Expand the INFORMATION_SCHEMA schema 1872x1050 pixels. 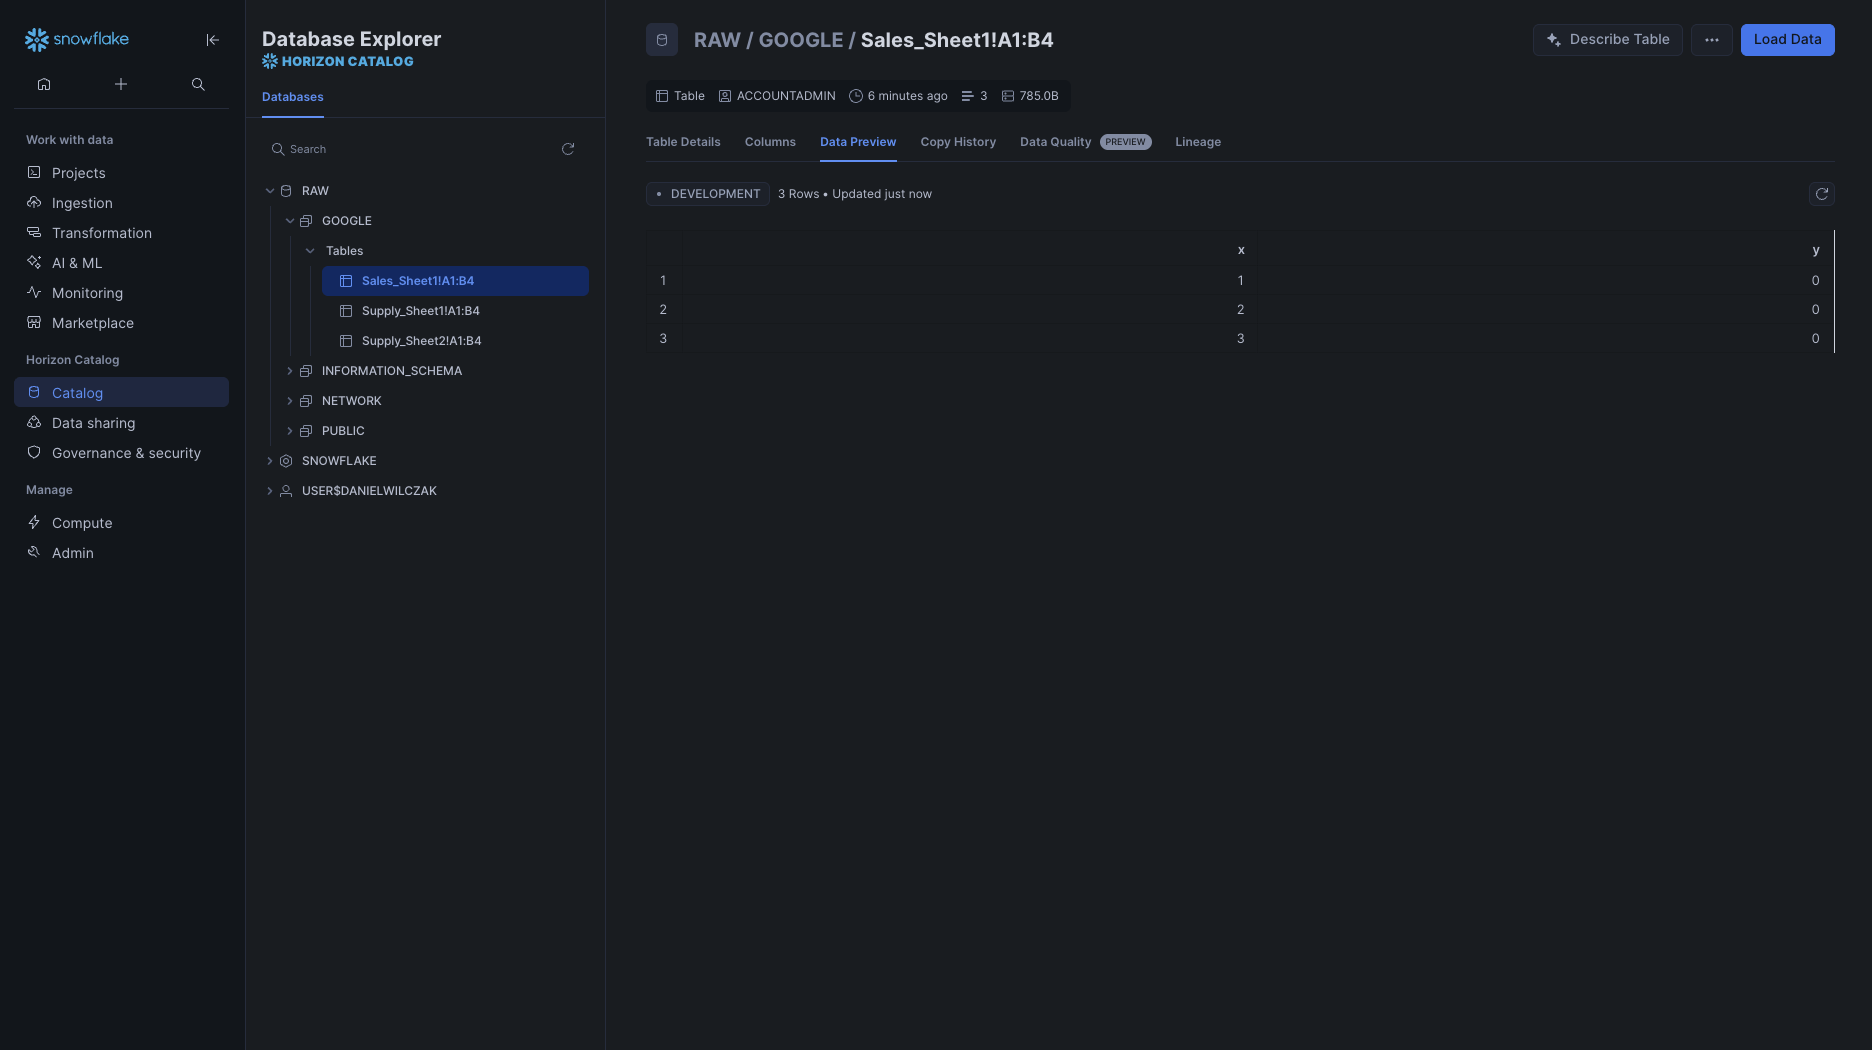coord(290,371)
